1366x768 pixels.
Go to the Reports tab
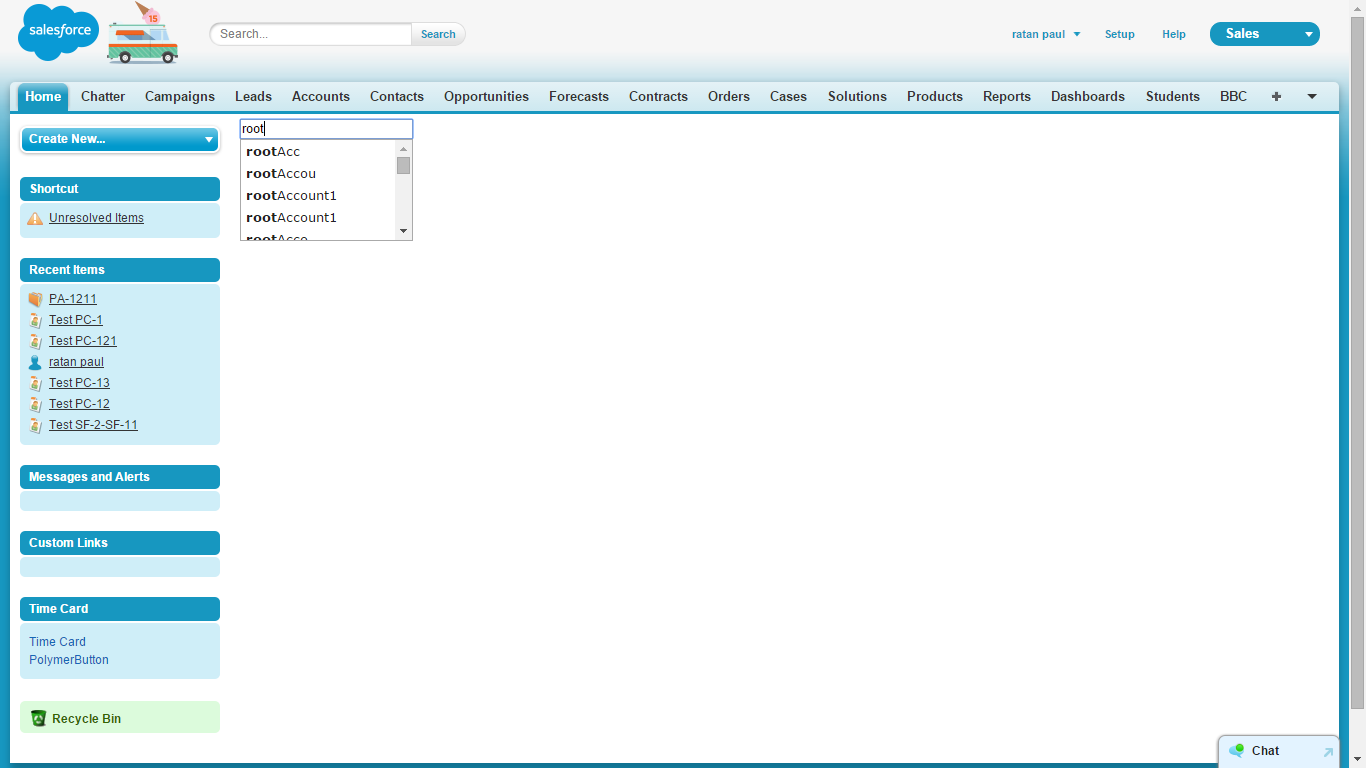1007,97
